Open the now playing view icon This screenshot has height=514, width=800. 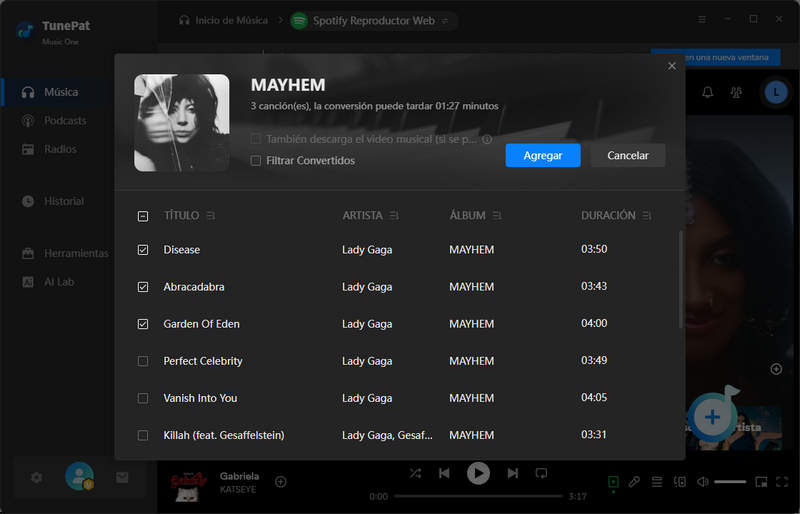pos(613,481)
